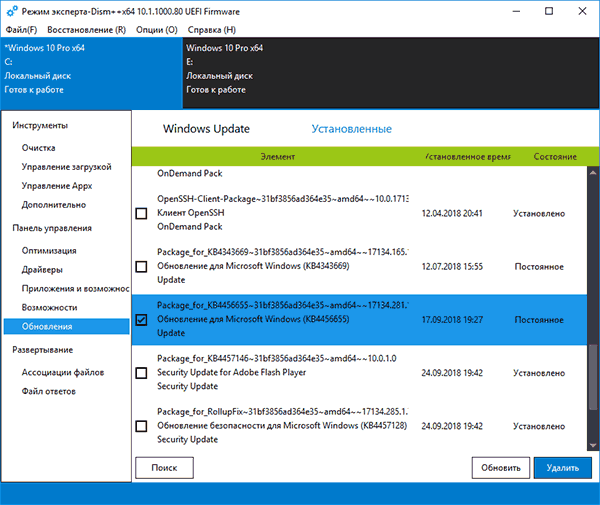Open Управление загрузкой in sidebar

click(x=67, y=167)
